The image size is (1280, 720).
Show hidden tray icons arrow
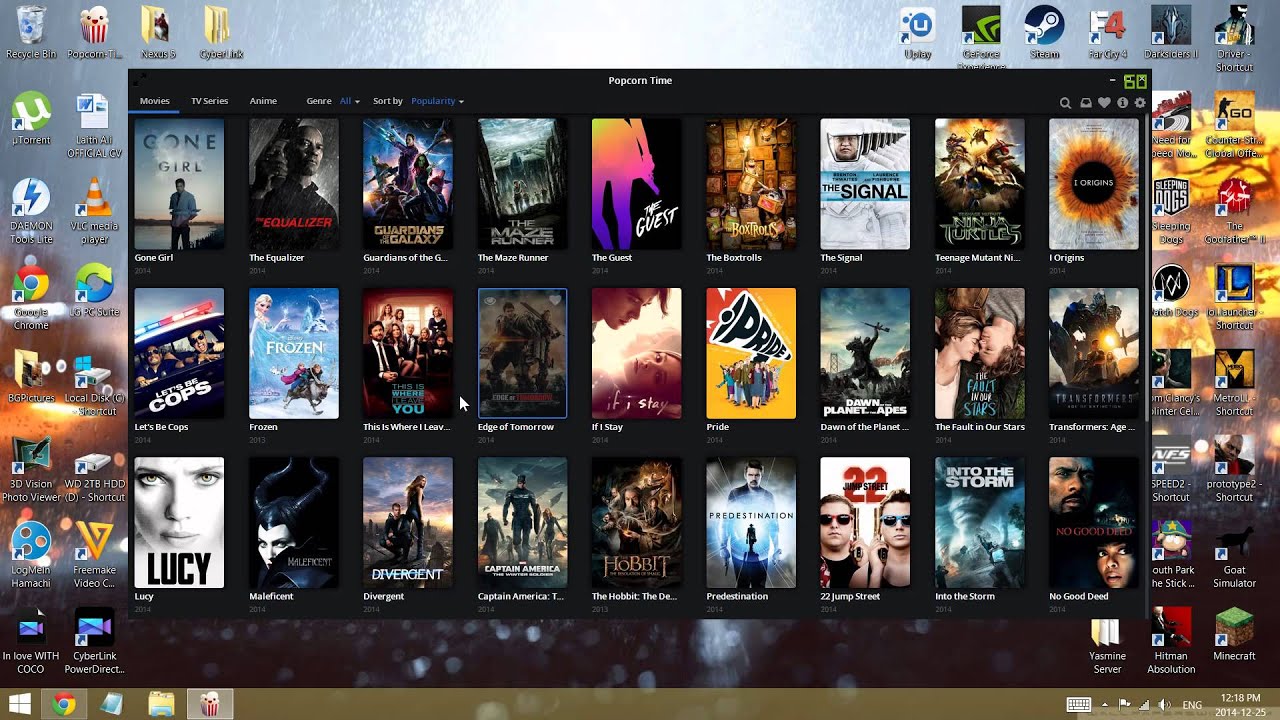click(1106, 704)
